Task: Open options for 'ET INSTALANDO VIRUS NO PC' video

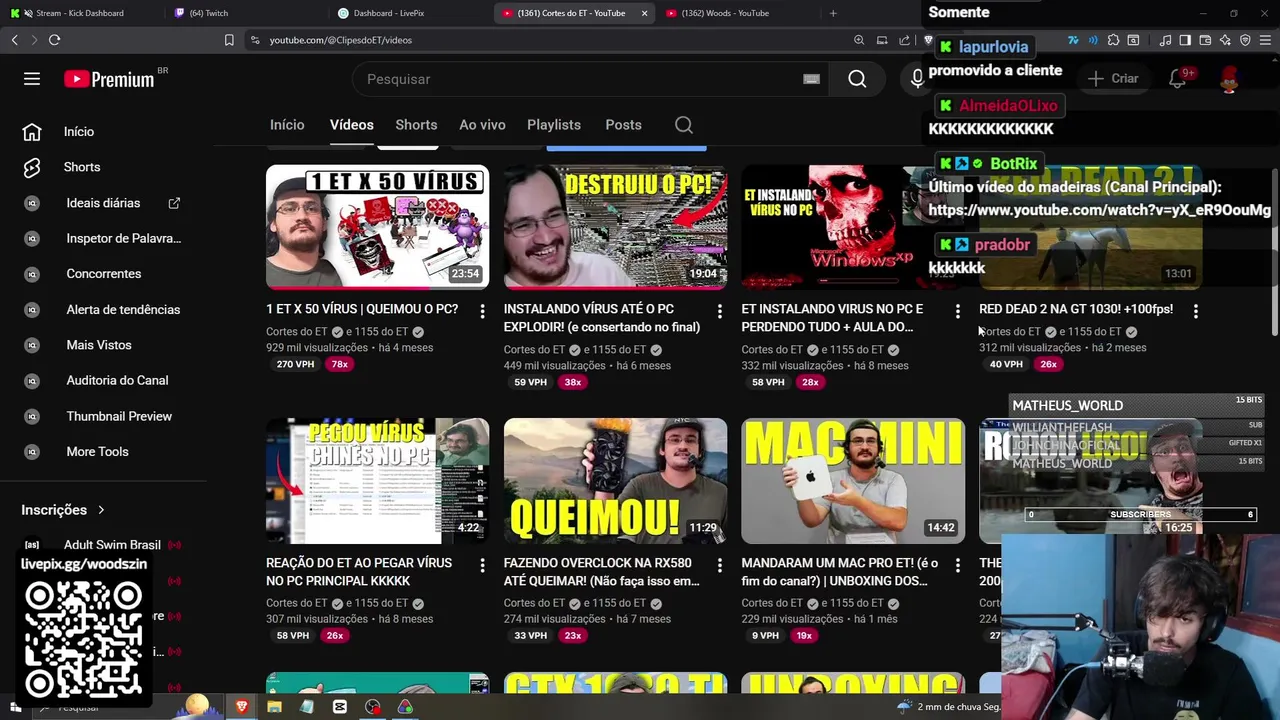Action: click(x=957, y=311)
